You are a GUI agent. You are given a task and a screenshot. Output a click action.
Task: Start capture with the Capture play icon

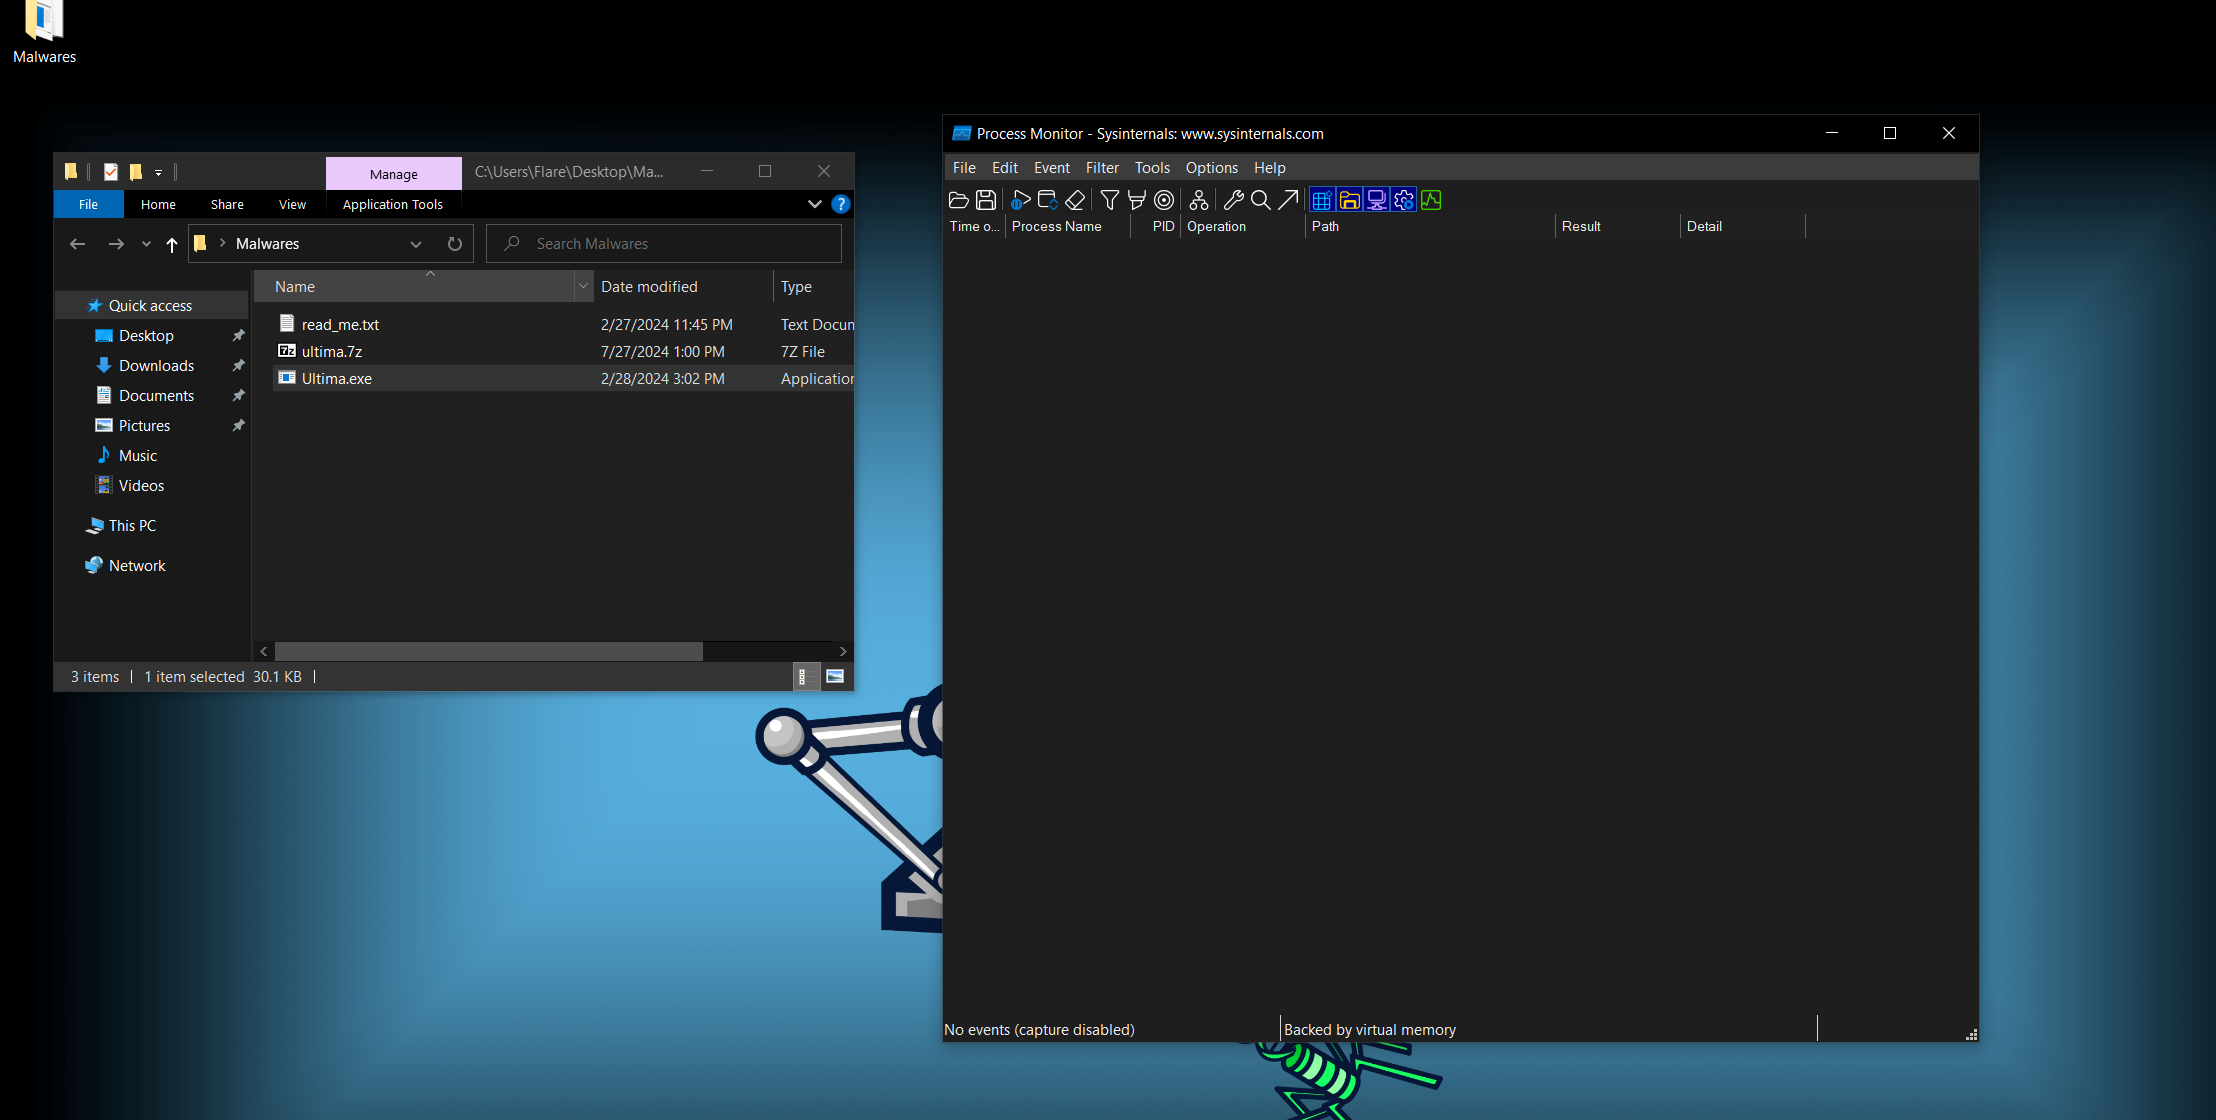pos(1020,200)
